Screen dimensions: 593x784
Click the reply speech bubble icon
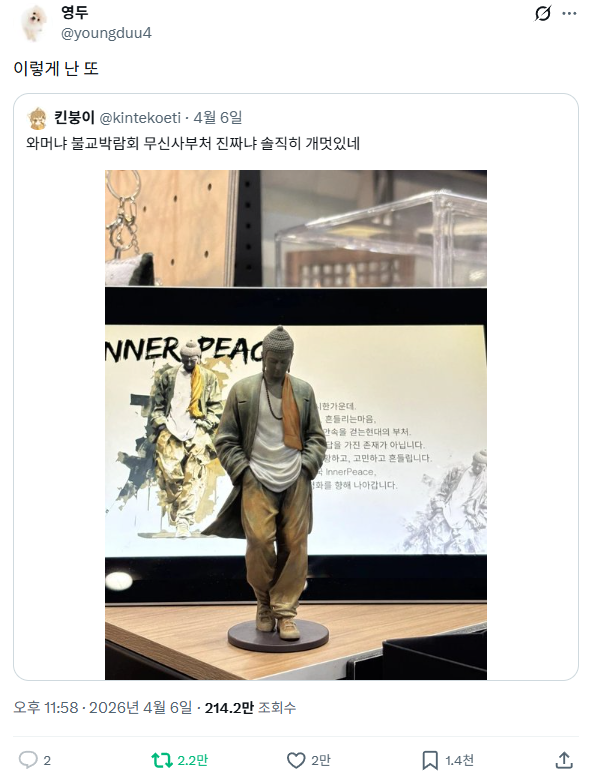[x=28, y=760]
